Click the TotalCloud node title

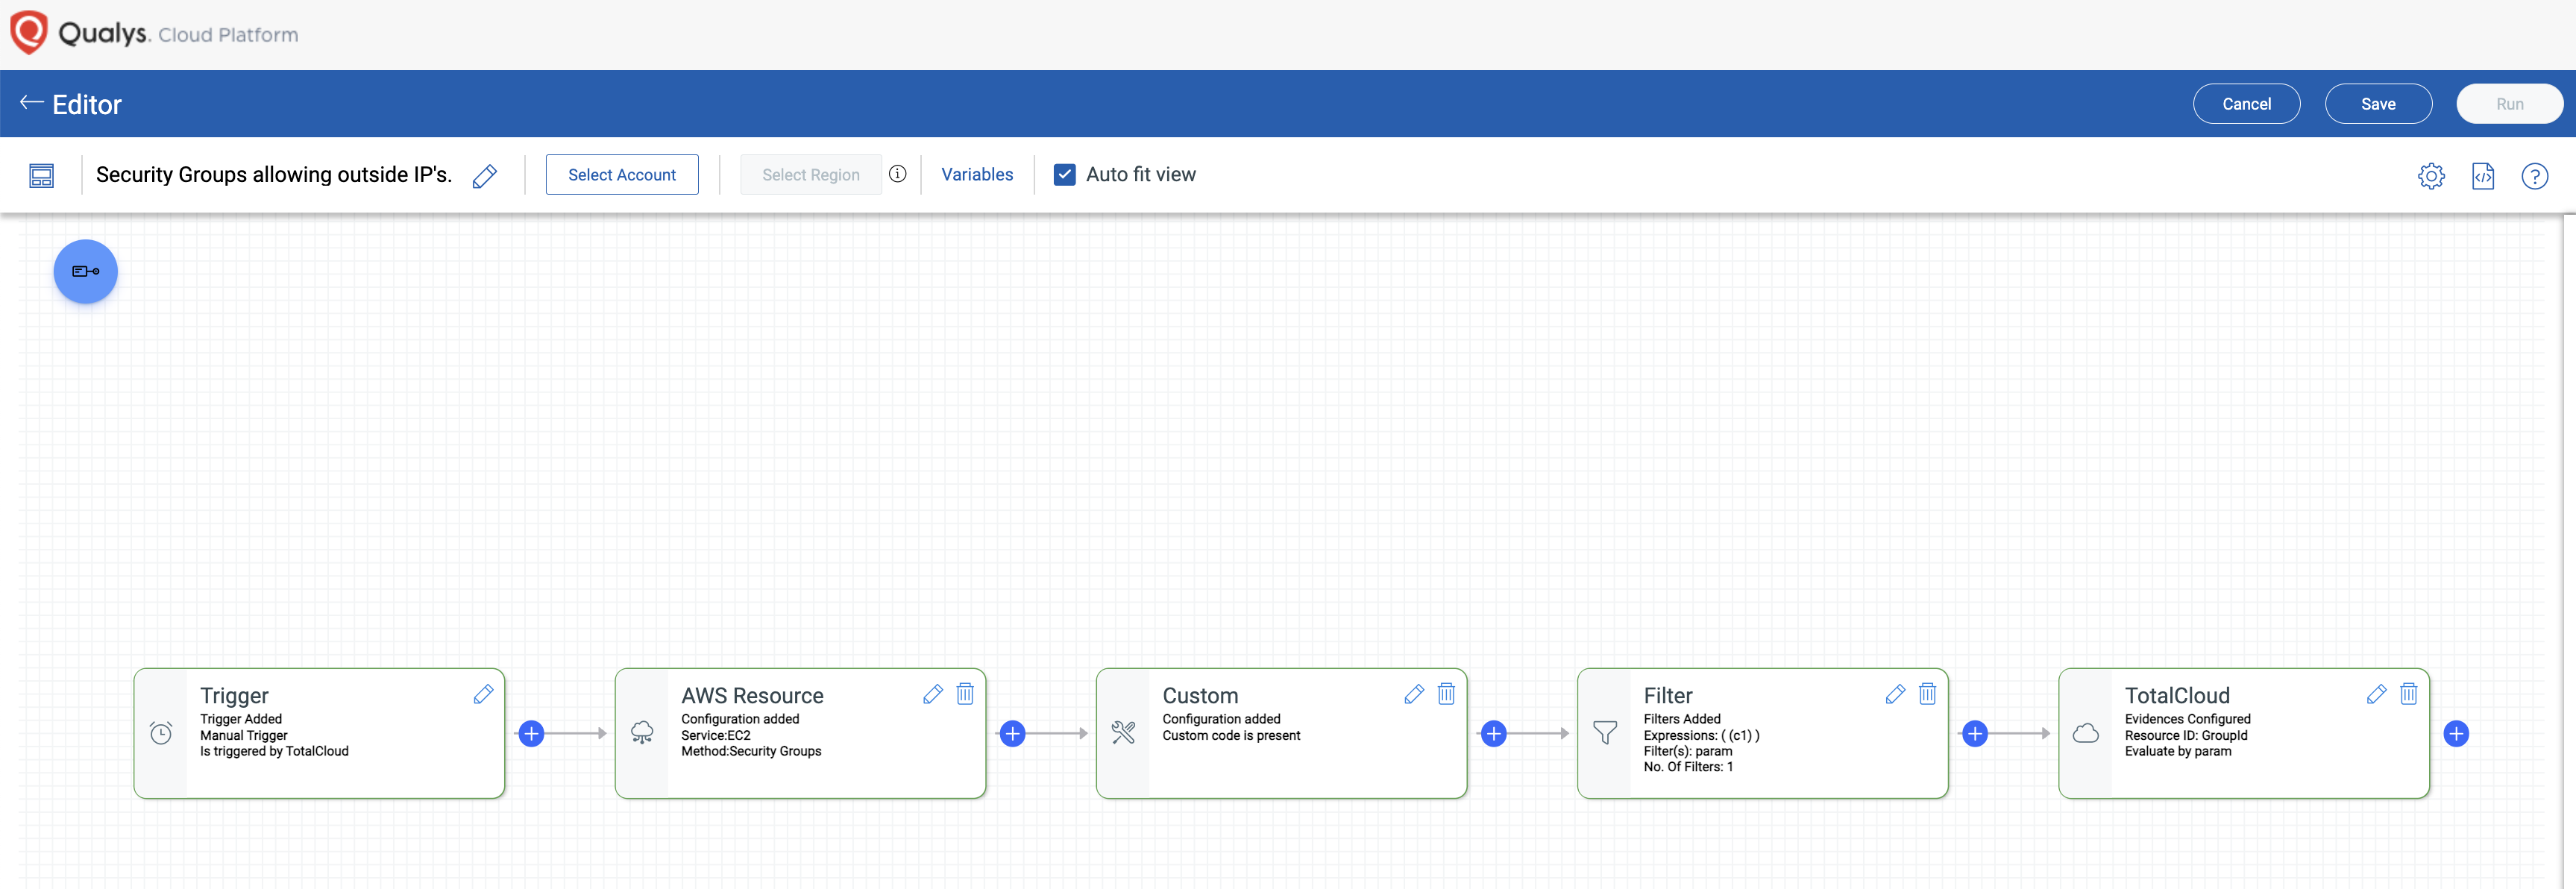[2177, 695]
